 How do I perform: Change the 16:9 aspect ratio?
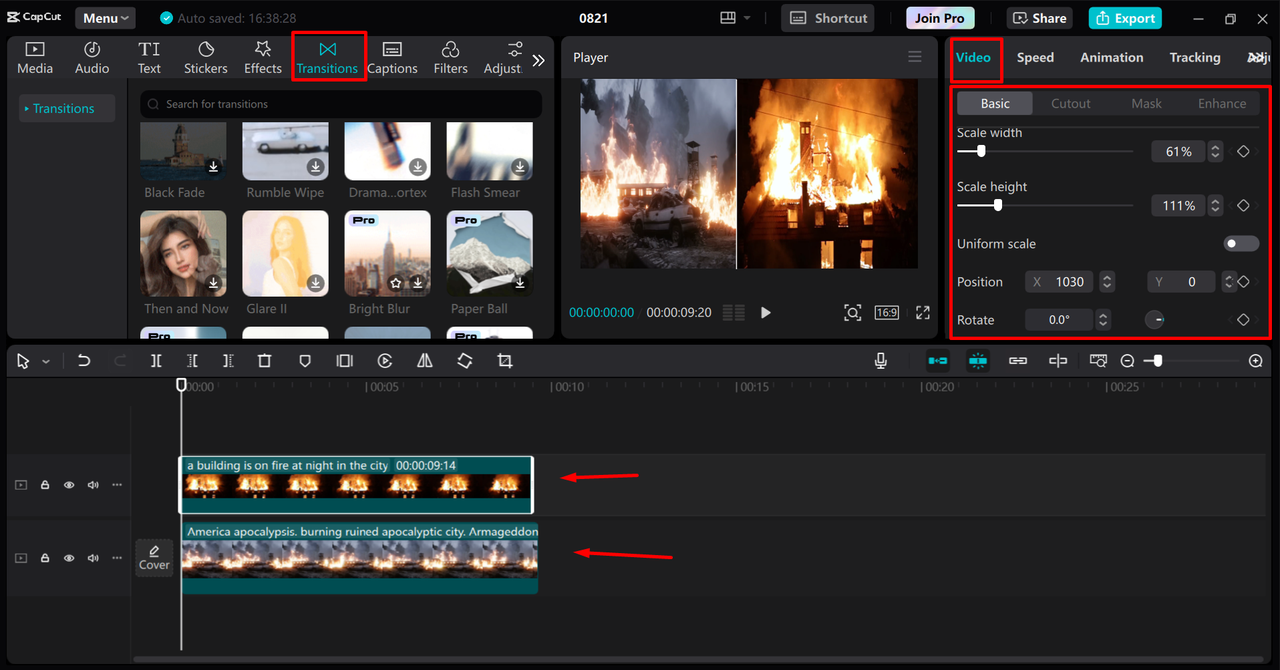click(x=887, y=312)
